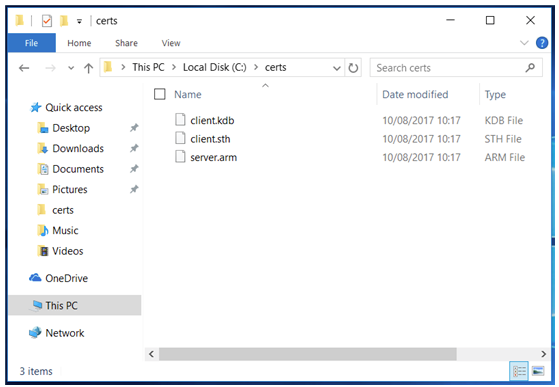This screenshot has height=387, width=559.
Task: Open the File menu tab
Action: tap(31, 43)
